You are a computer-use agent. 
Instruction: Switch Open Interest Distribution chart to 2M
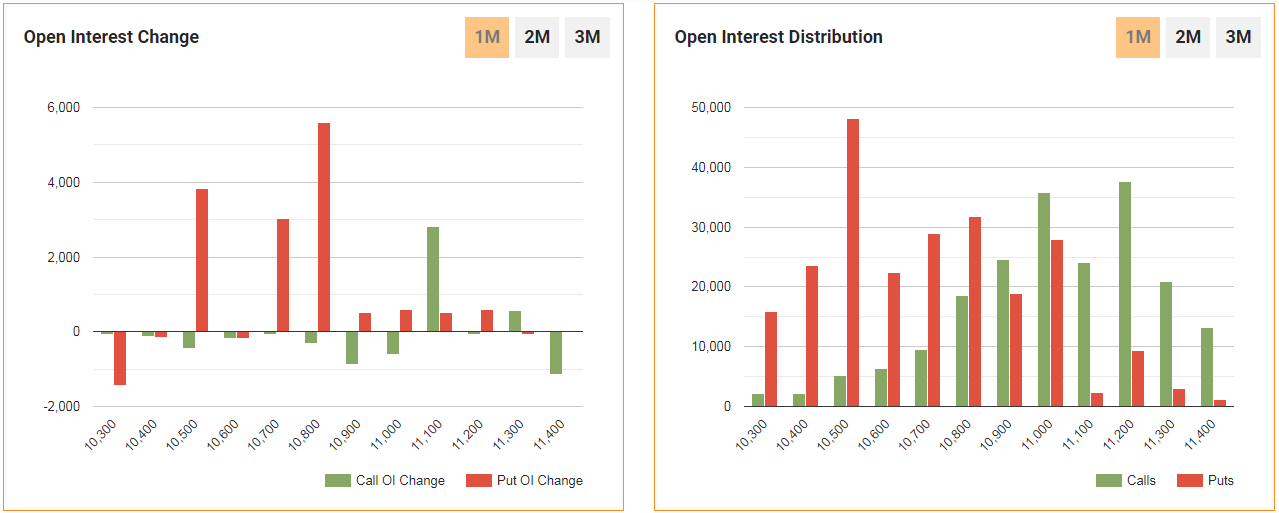1188,38
